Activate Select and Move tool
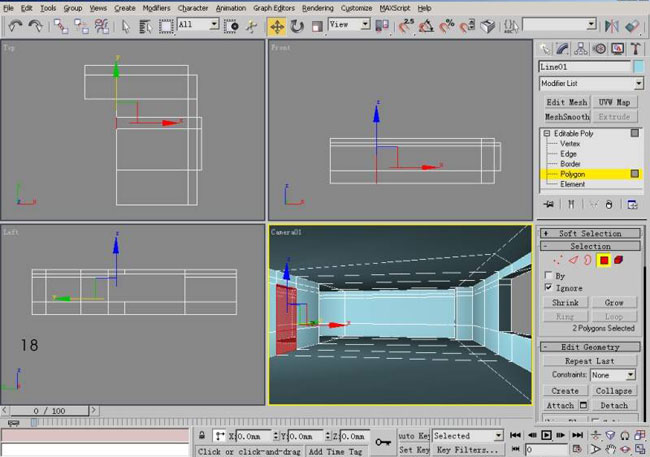The width and height of the screenshot is (650, 457). pyautogui.click(x=276, y=27)
